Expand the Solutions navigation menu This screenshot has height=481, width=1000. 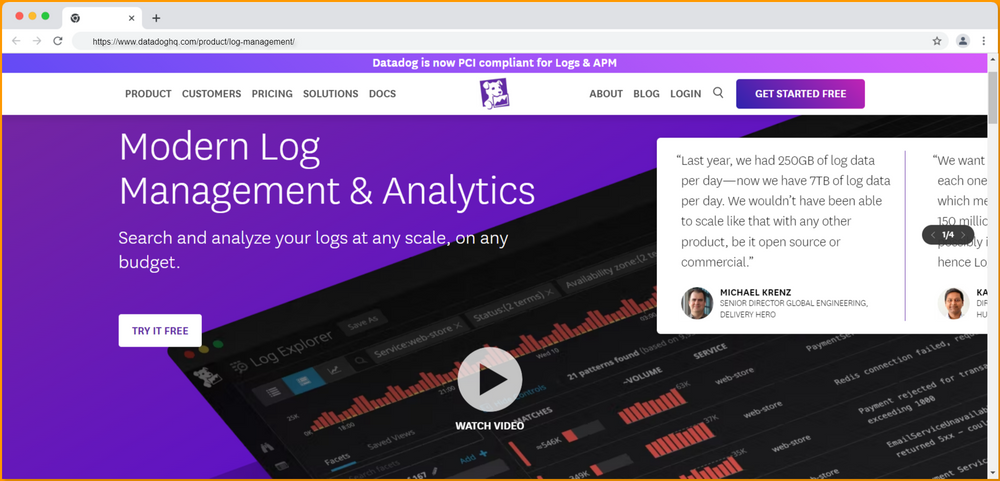(x=330, y=94)
